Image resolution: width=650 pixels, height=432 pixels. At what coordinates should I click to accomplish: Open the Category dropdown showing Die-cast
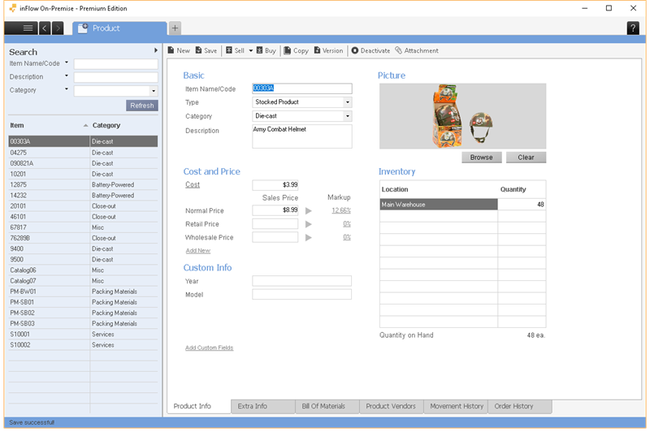(x=347, y=116)
